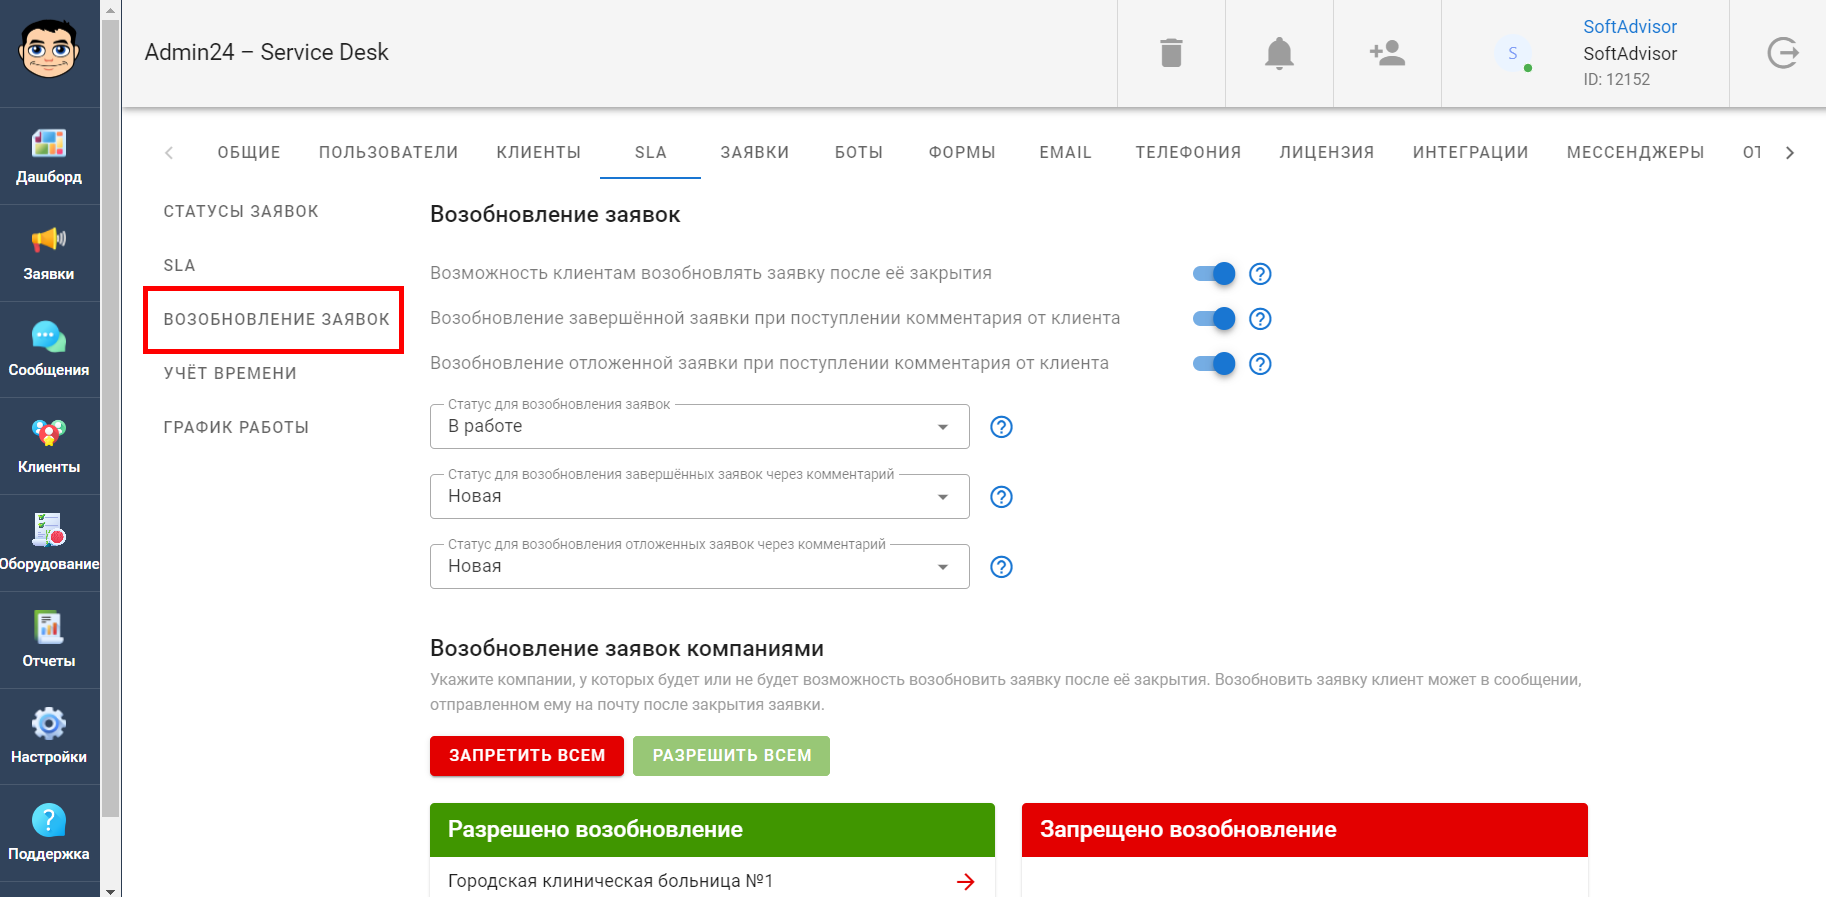Click the ЗАПРЕТИТЬ ВСЕМ button
The width and height of the screenshot is (1826, 897).
point(527,756)
